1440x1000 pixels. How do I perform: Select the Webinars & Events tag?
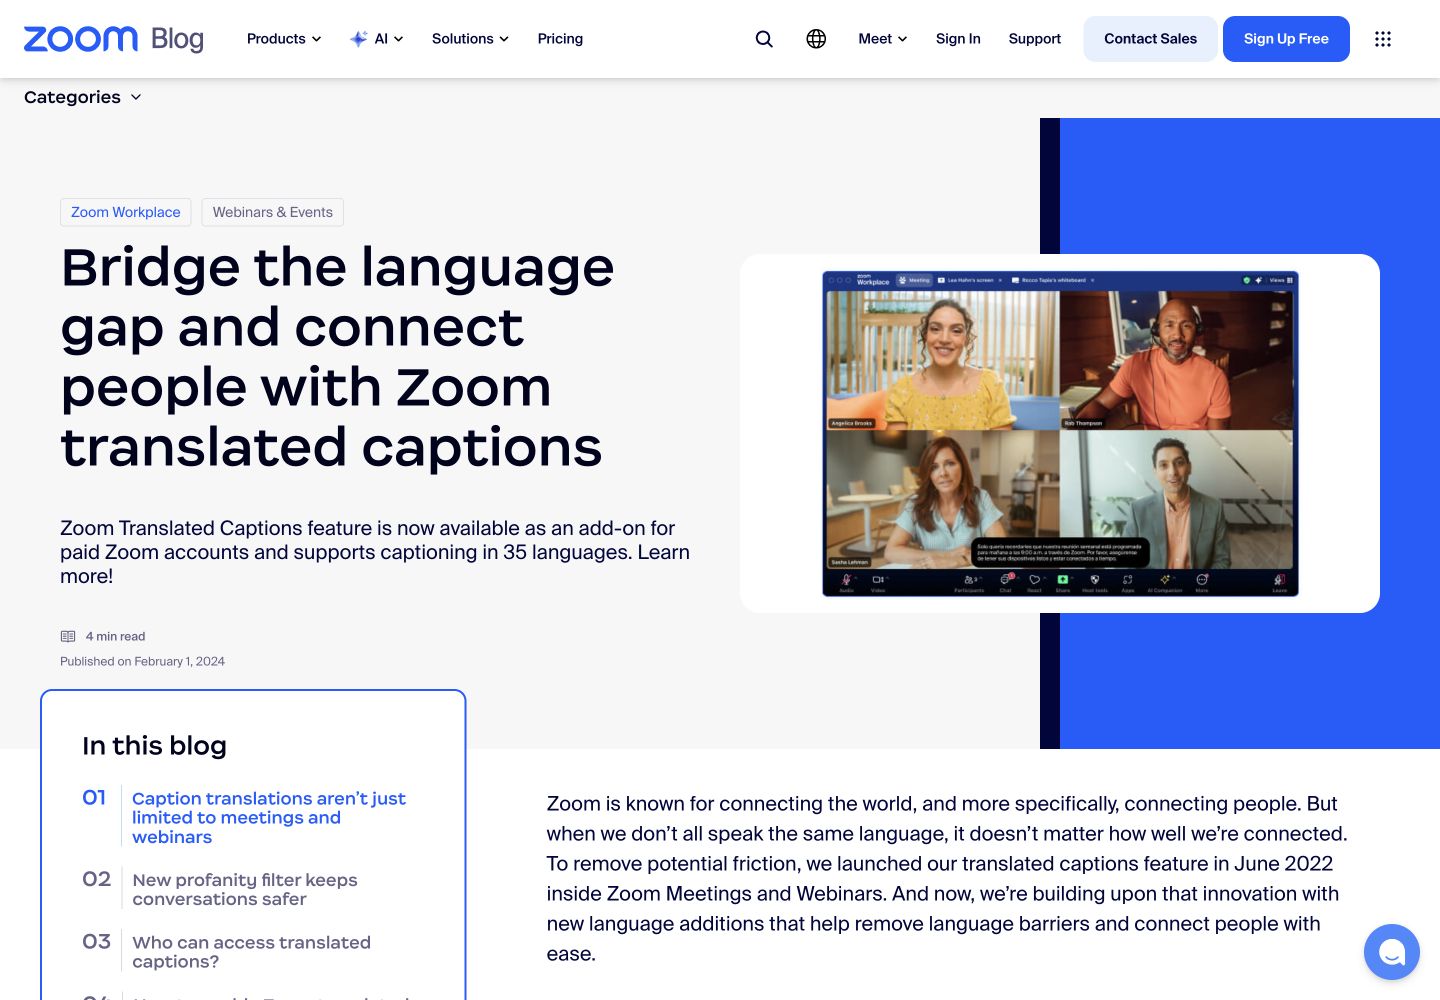click(x=273, y=212)
